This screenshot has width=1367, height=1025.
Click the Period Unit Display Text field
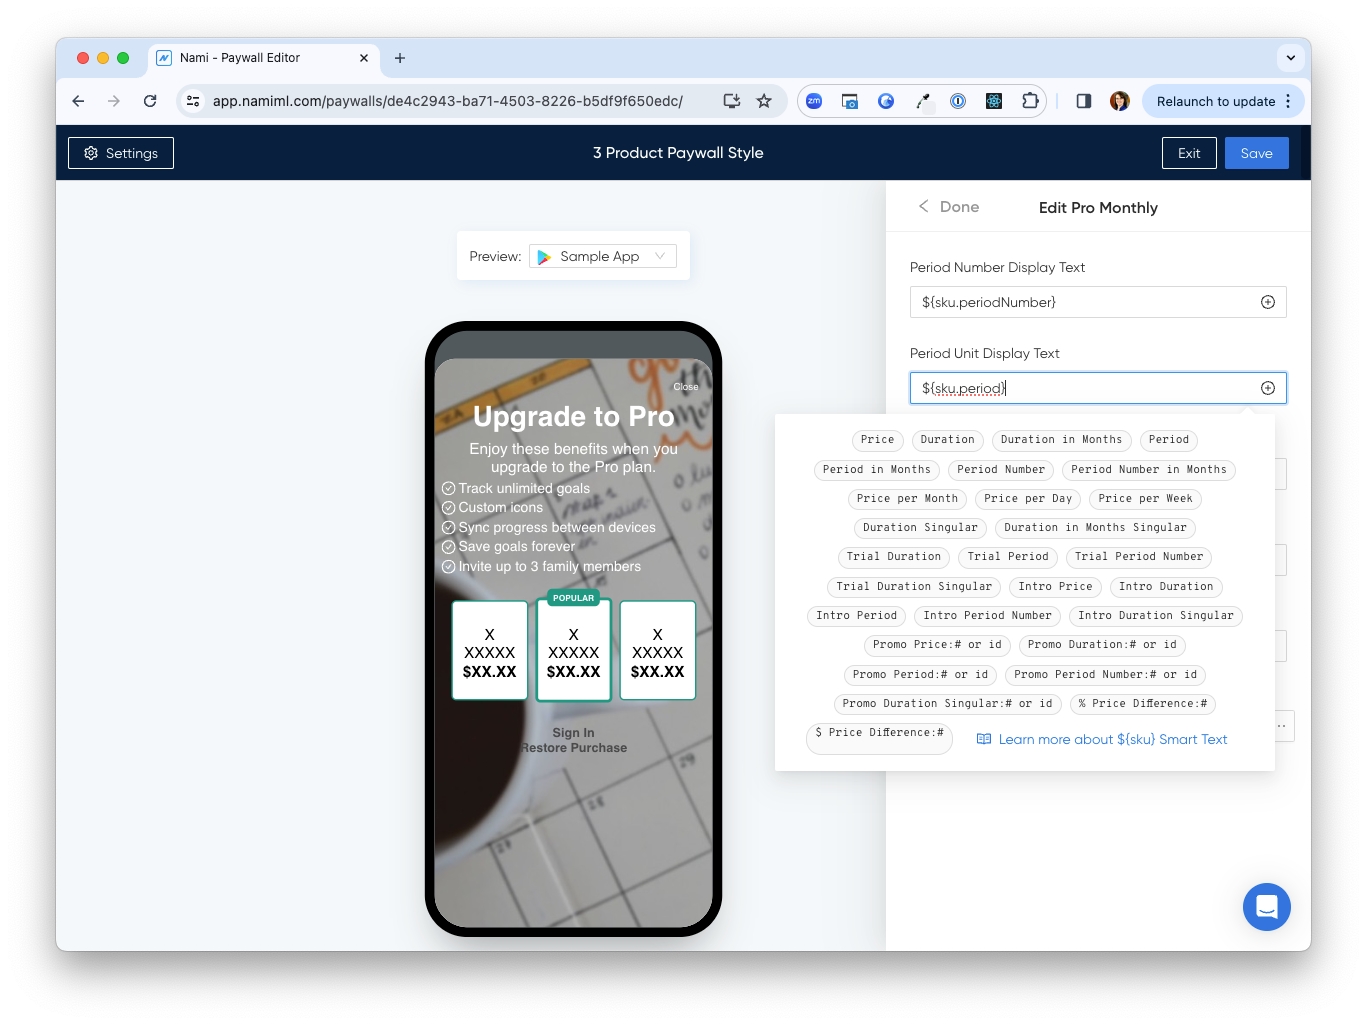[x=1098, y=388]
